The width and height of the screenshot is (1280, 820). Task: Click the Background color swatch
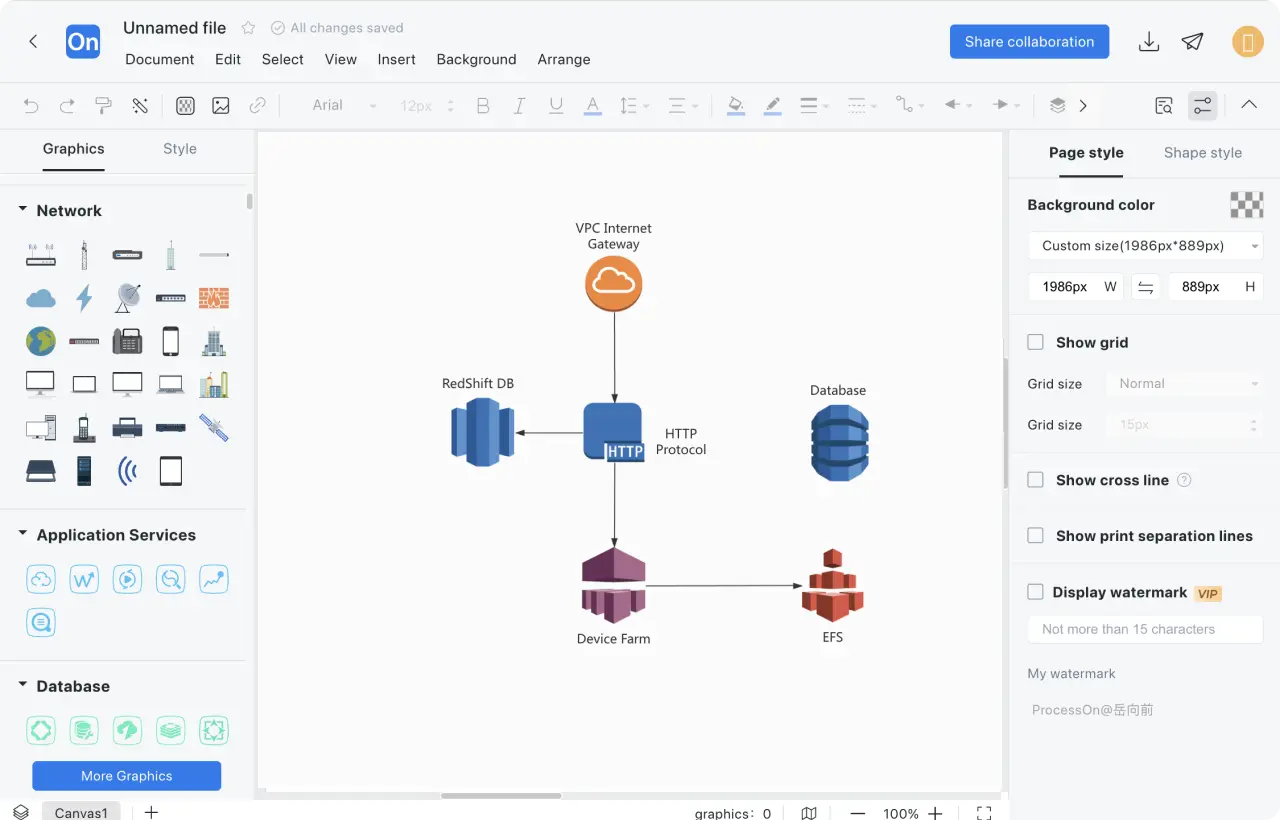(x=1246, y=205)
